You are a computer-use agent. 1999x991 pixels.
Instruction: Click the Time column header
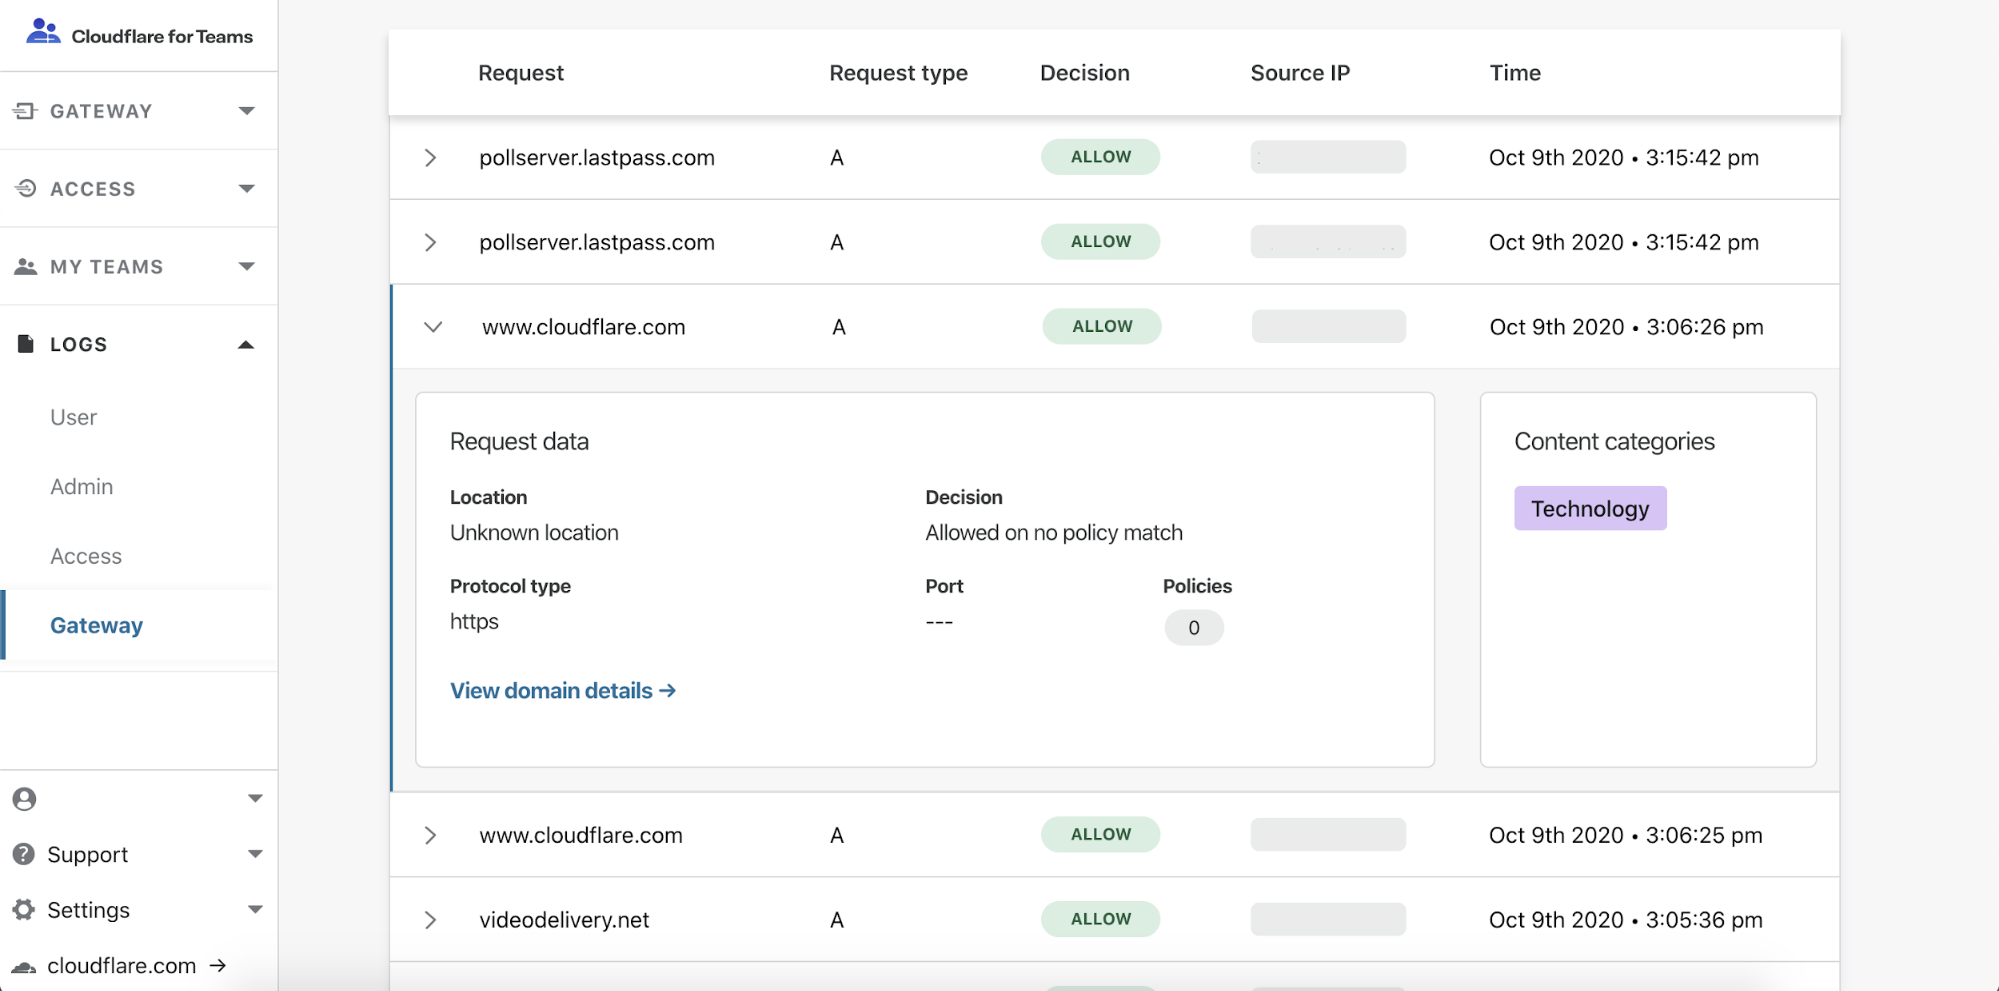pos(1515,73)
